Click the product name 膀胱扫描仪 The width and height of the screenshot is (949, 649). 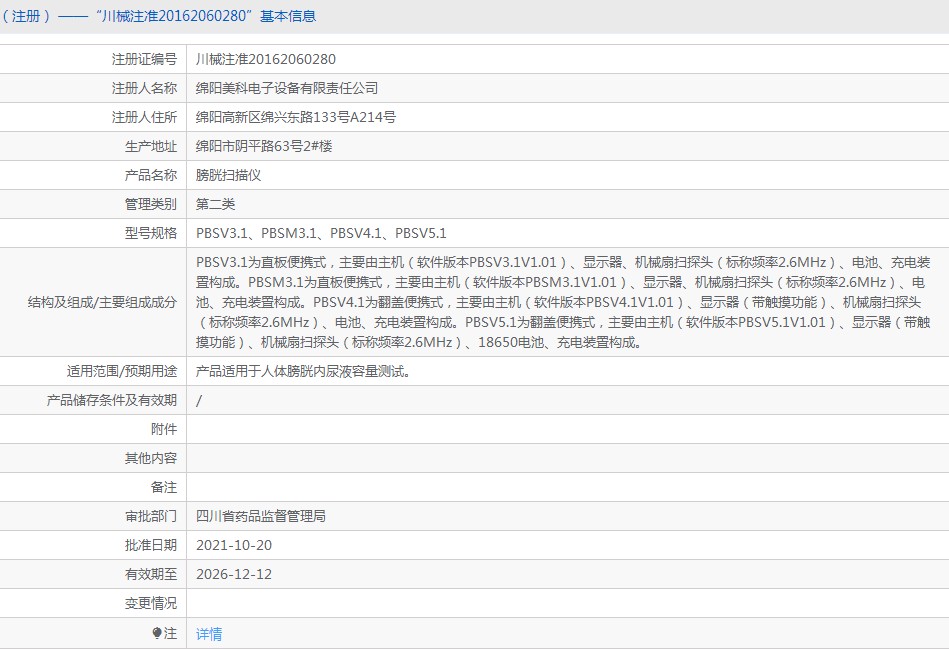(228, 176)
